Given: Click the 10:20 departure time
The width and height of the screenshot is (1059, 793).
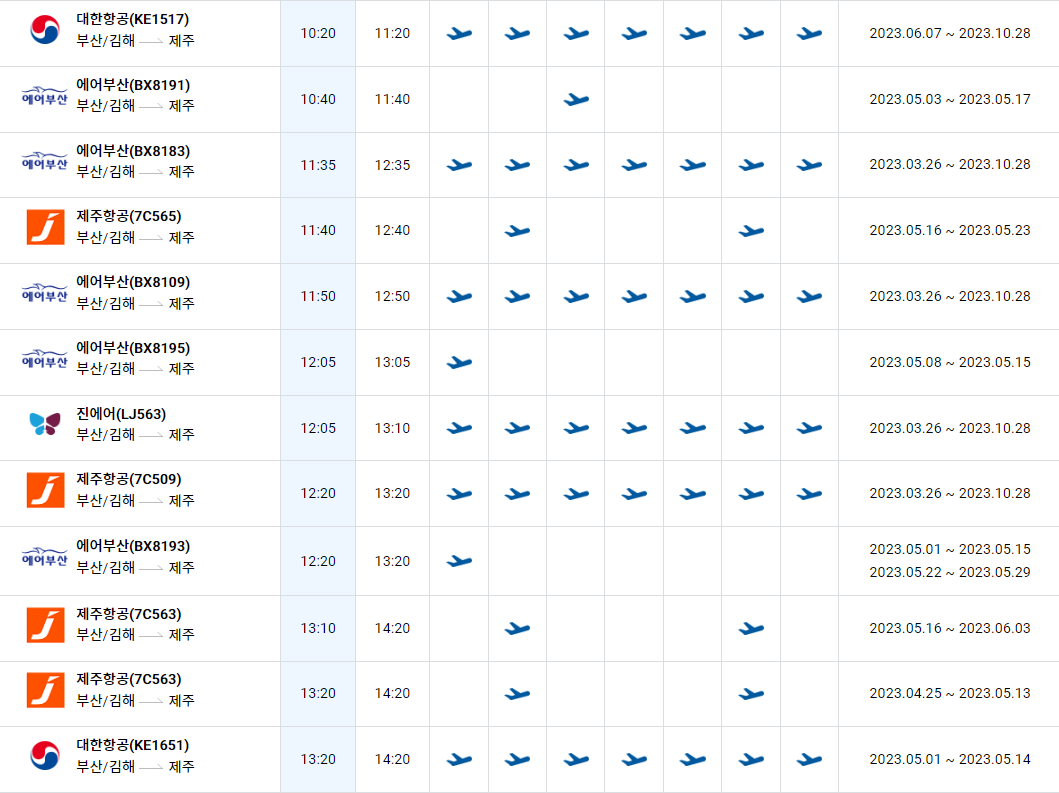Looking at the screenshot, I should (x=318, y=33).
